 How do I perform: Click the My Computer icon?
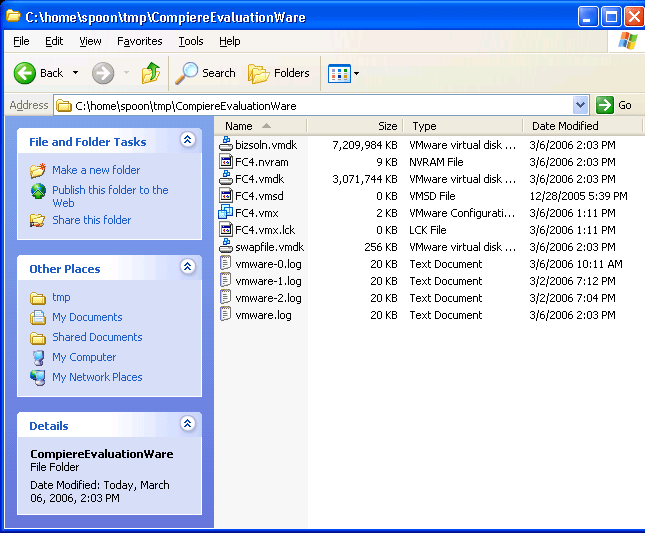38,357
